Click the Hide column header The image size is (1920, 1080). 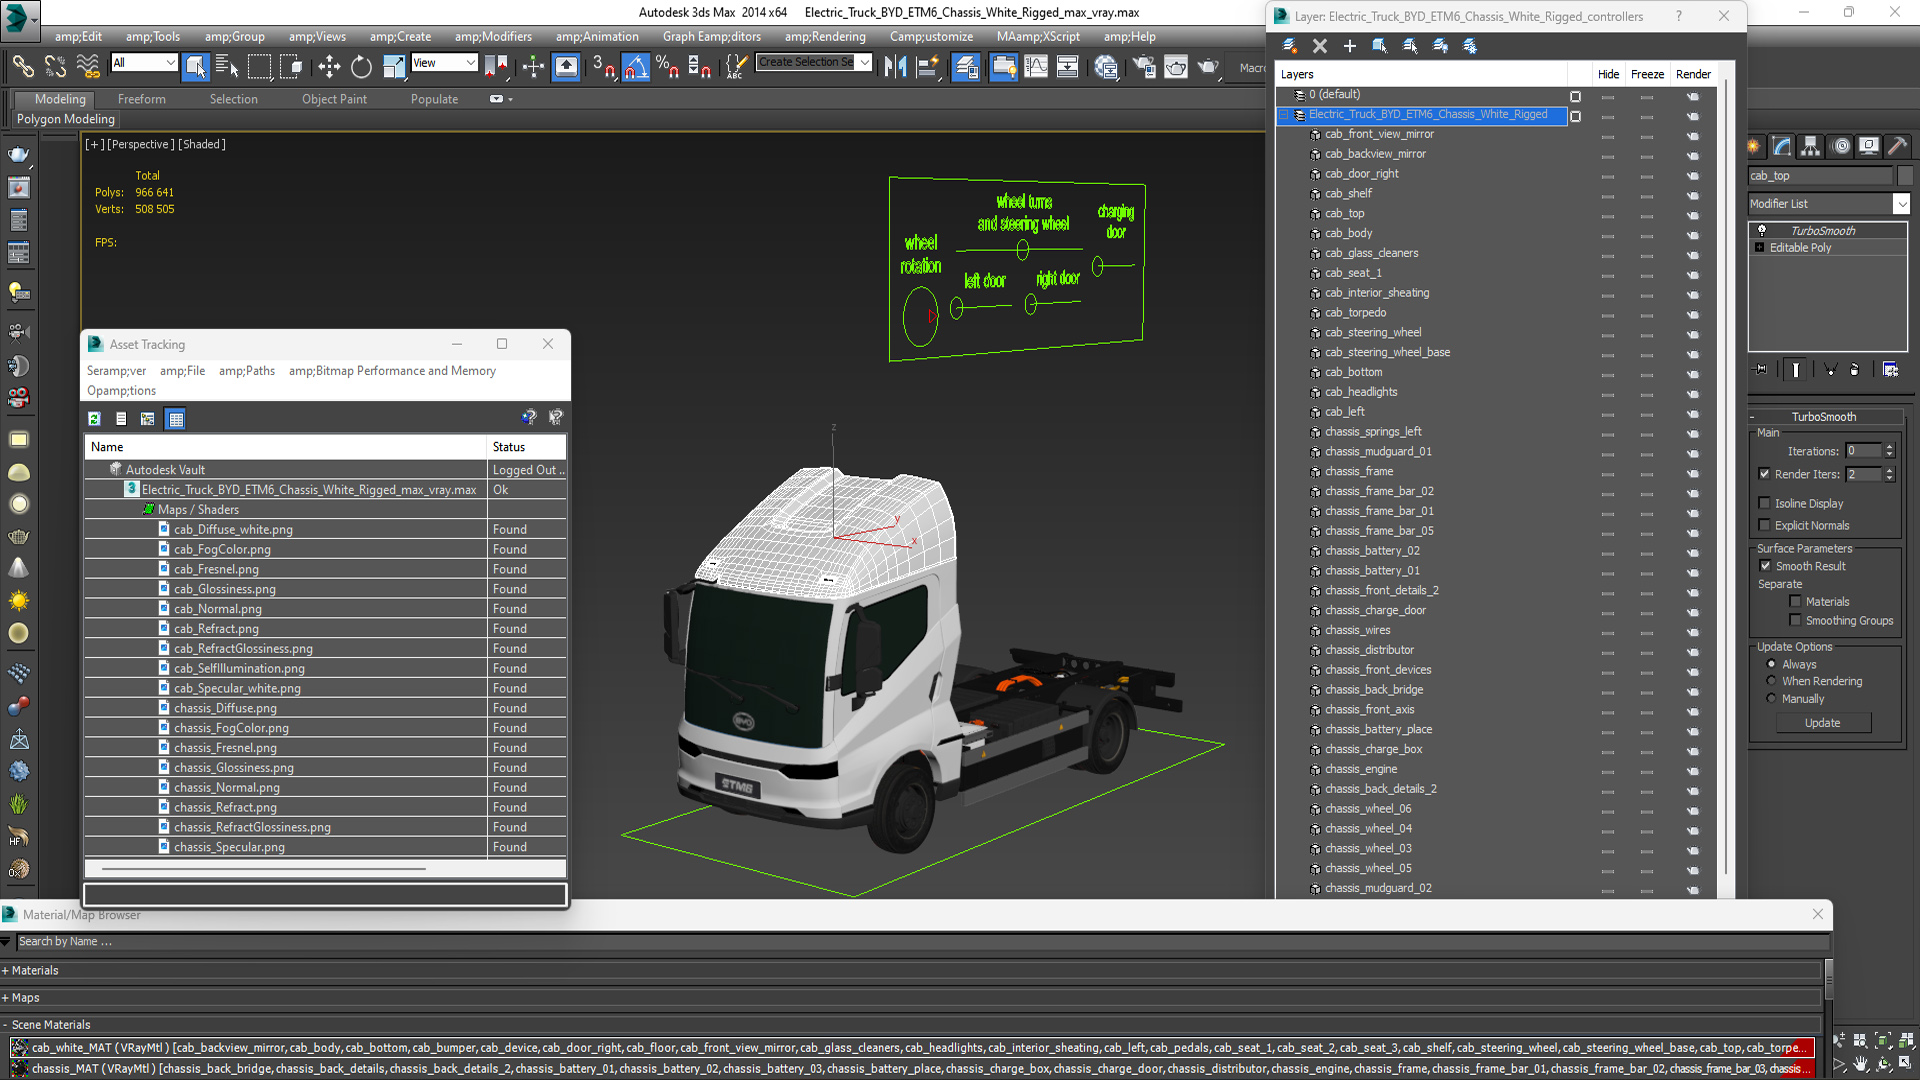(x=1608, y=74)
